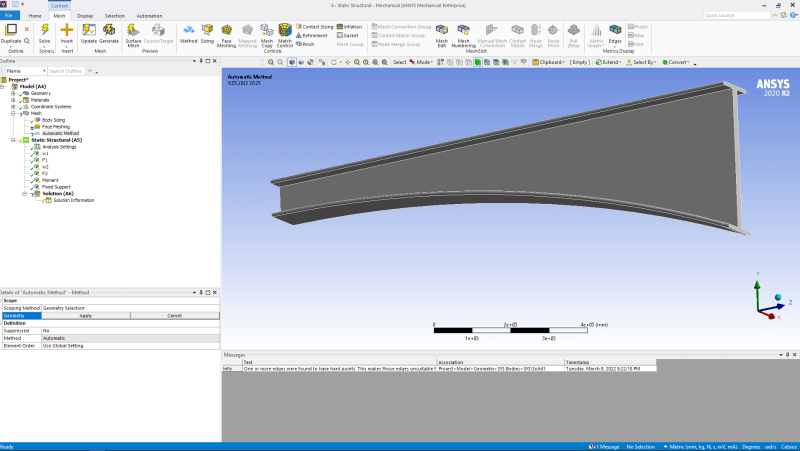Select Fixed Support in the outline

point(56,187)
